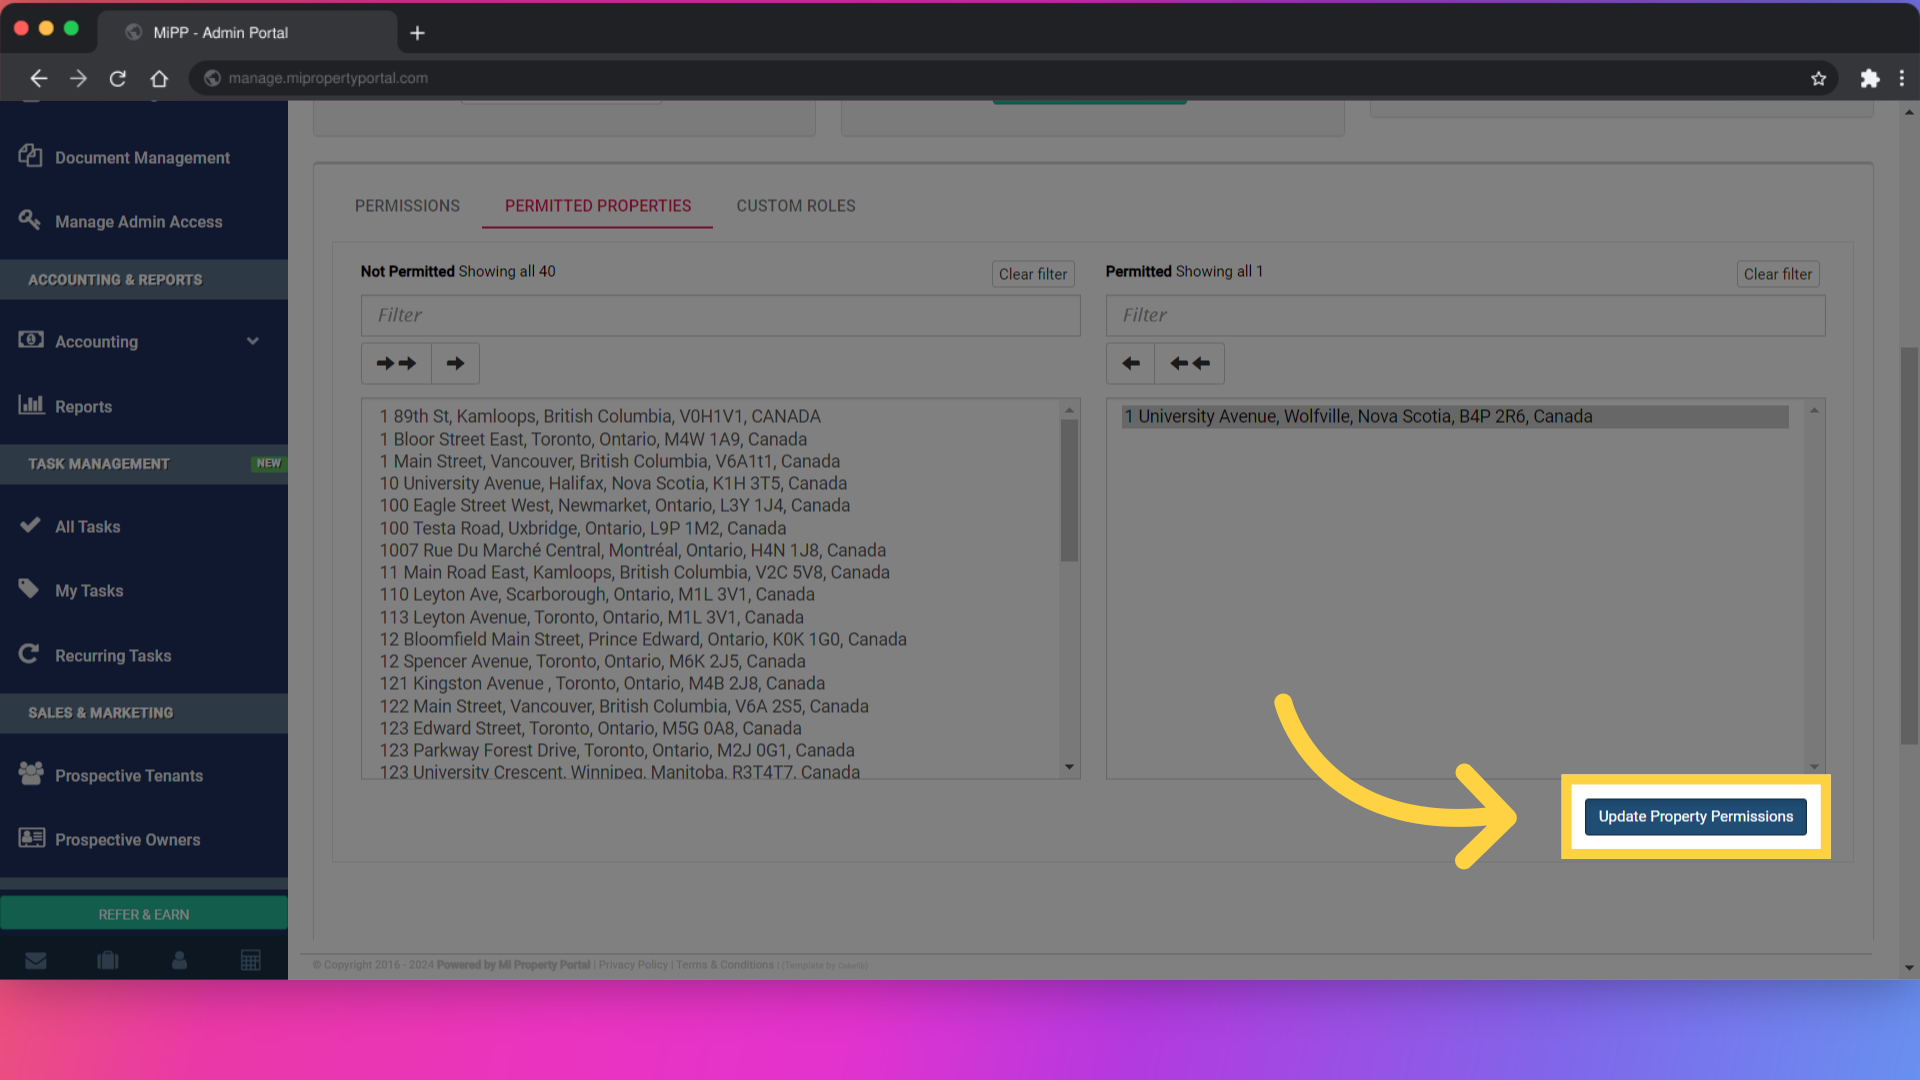Move selected property back with single left arrow
Screen dimensions: 1920x1080
1130,363
